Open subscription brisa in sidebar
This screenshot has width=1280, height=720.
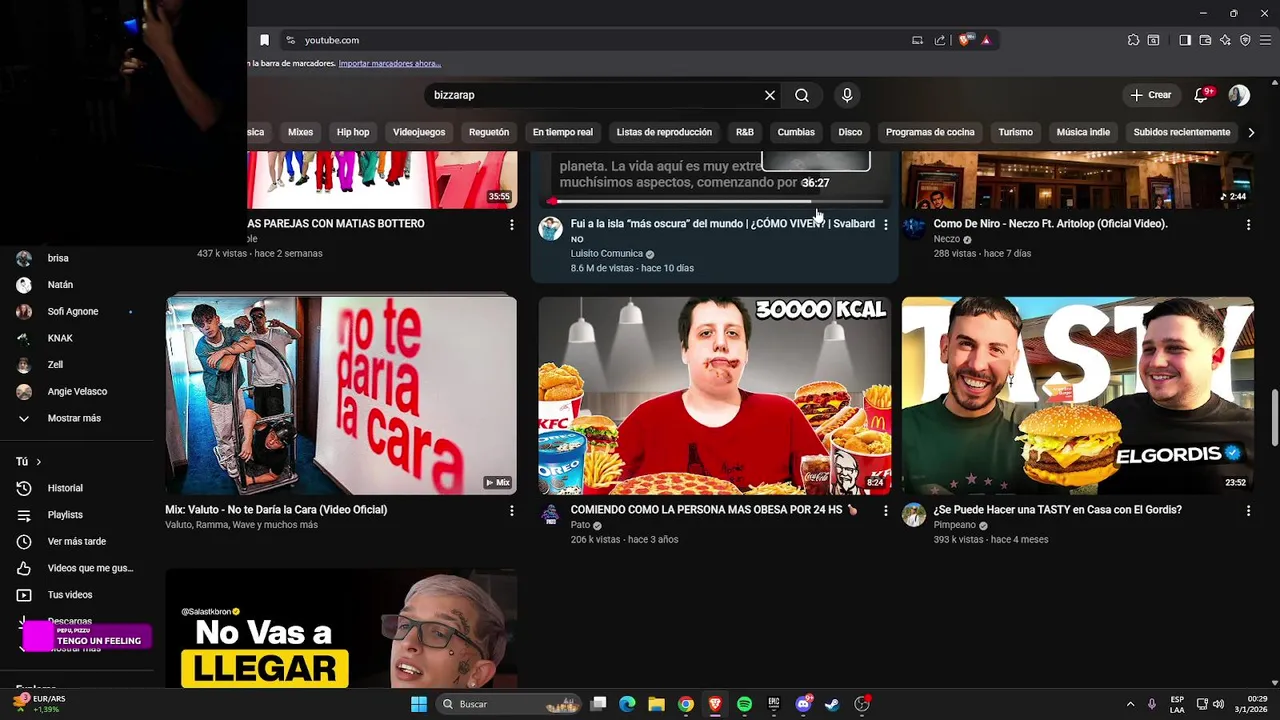[58, 258]
